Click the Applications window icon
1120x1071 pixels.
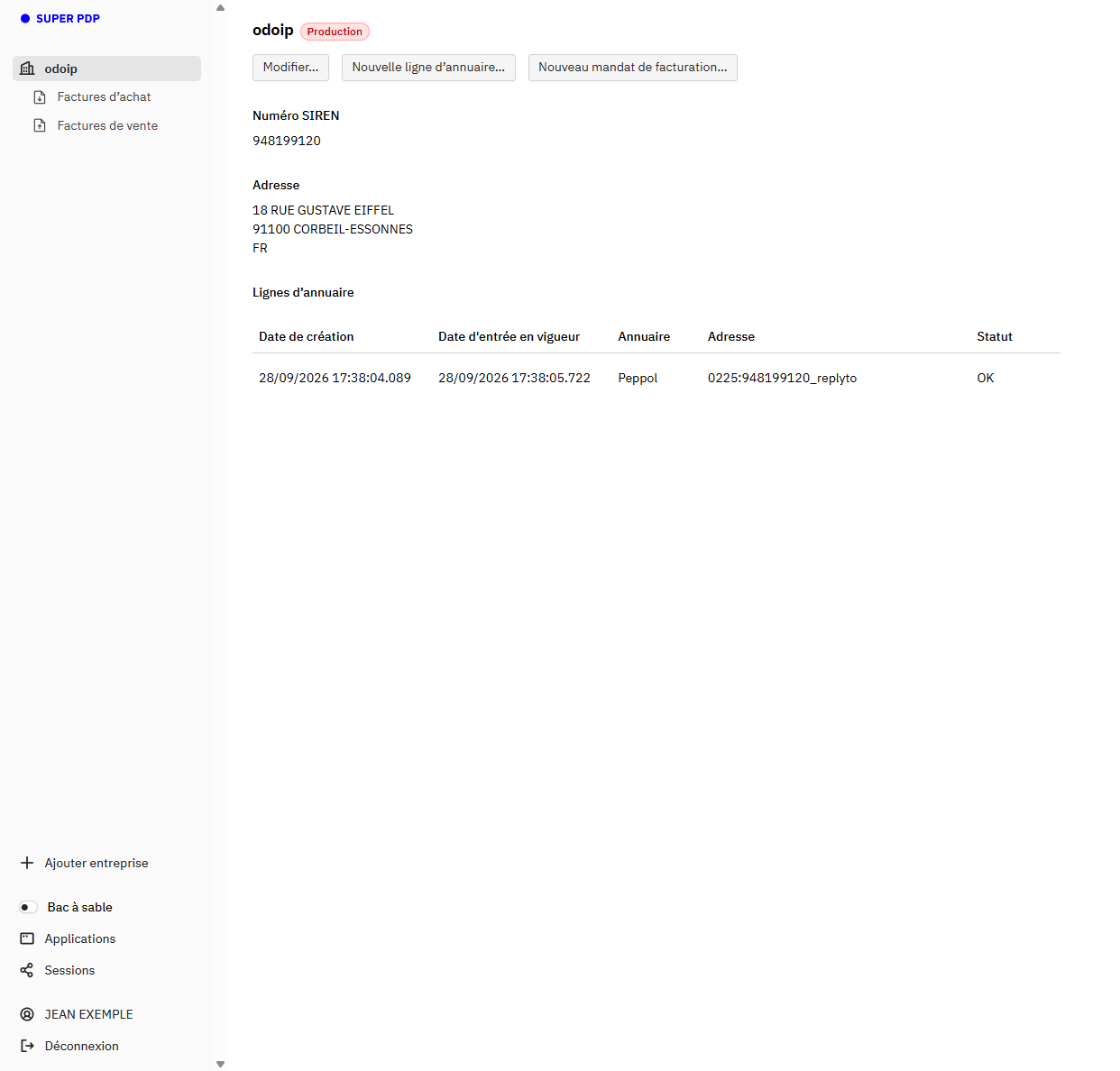(x=27, y=939)
